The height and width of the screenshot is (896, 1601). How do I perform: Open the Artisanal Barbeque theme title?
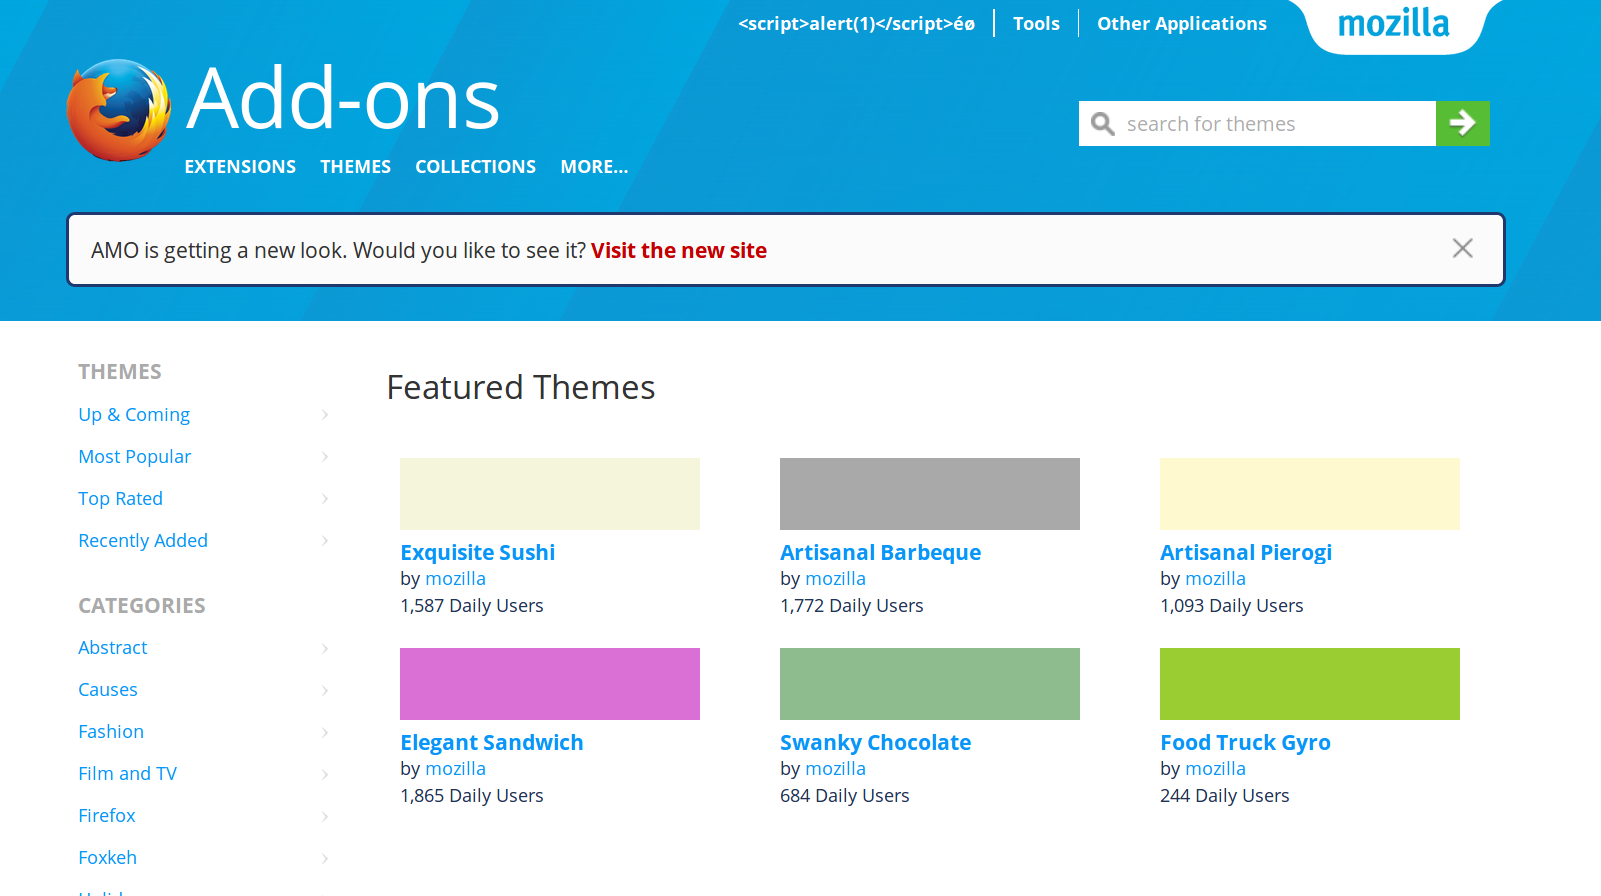coord(880,553)
